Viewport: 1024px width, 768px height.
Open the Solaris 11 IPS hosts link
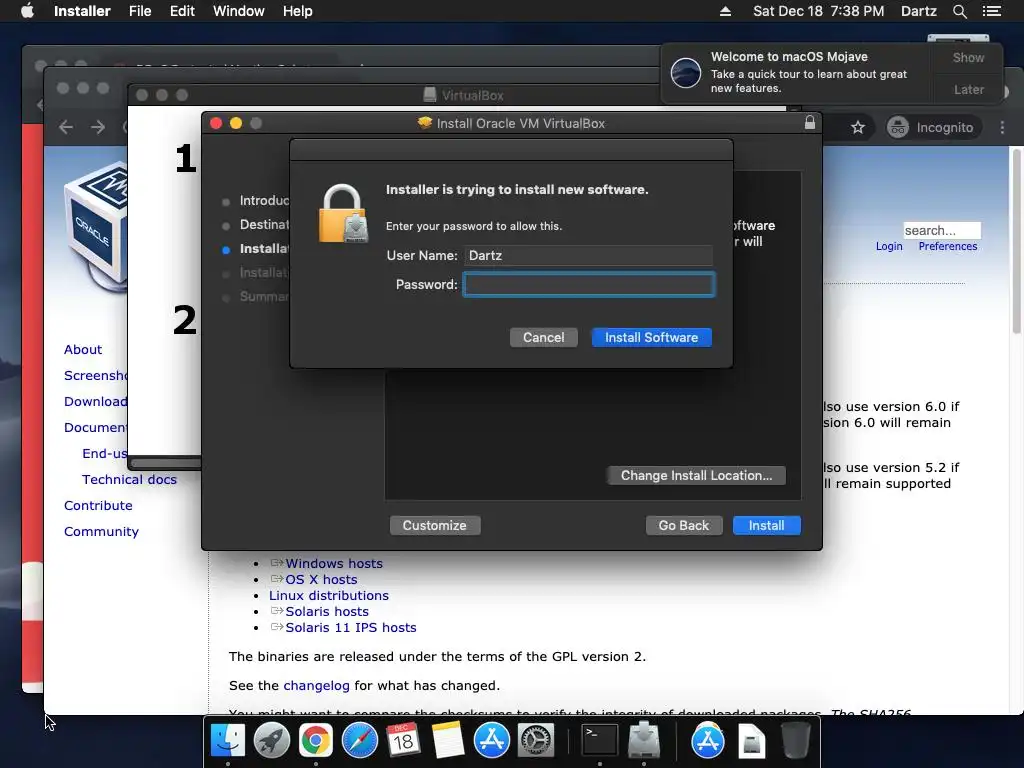pyautogui.click(x=351, y=628)
